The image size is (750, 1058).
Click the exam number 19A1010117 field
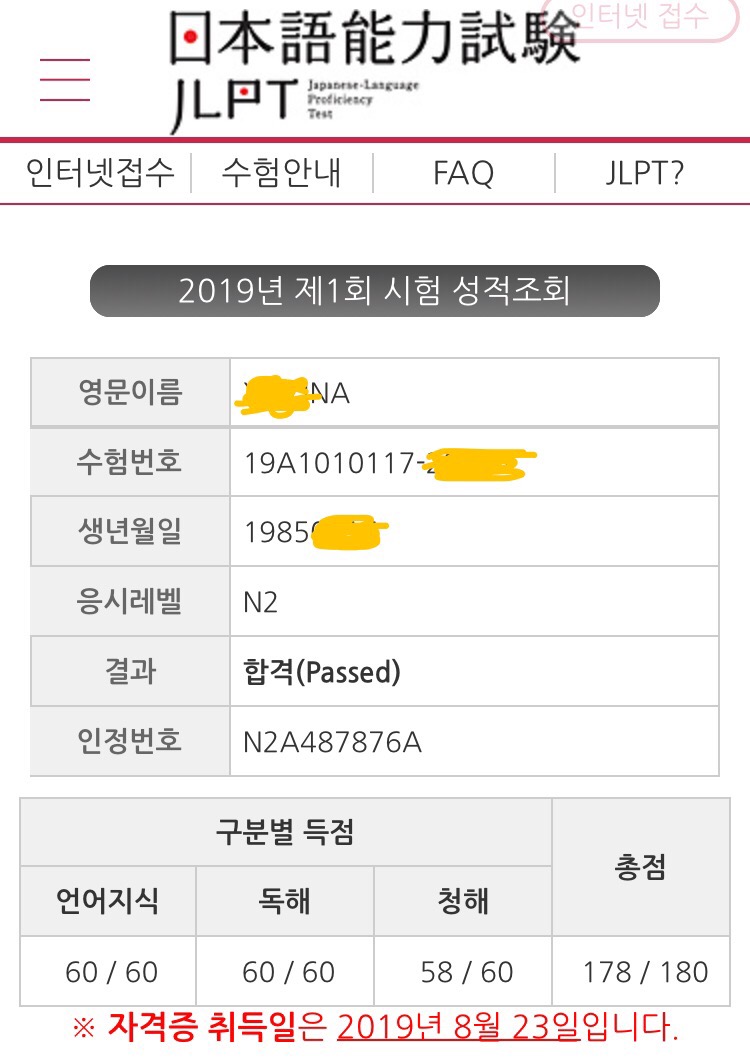(x=330, y=463)
